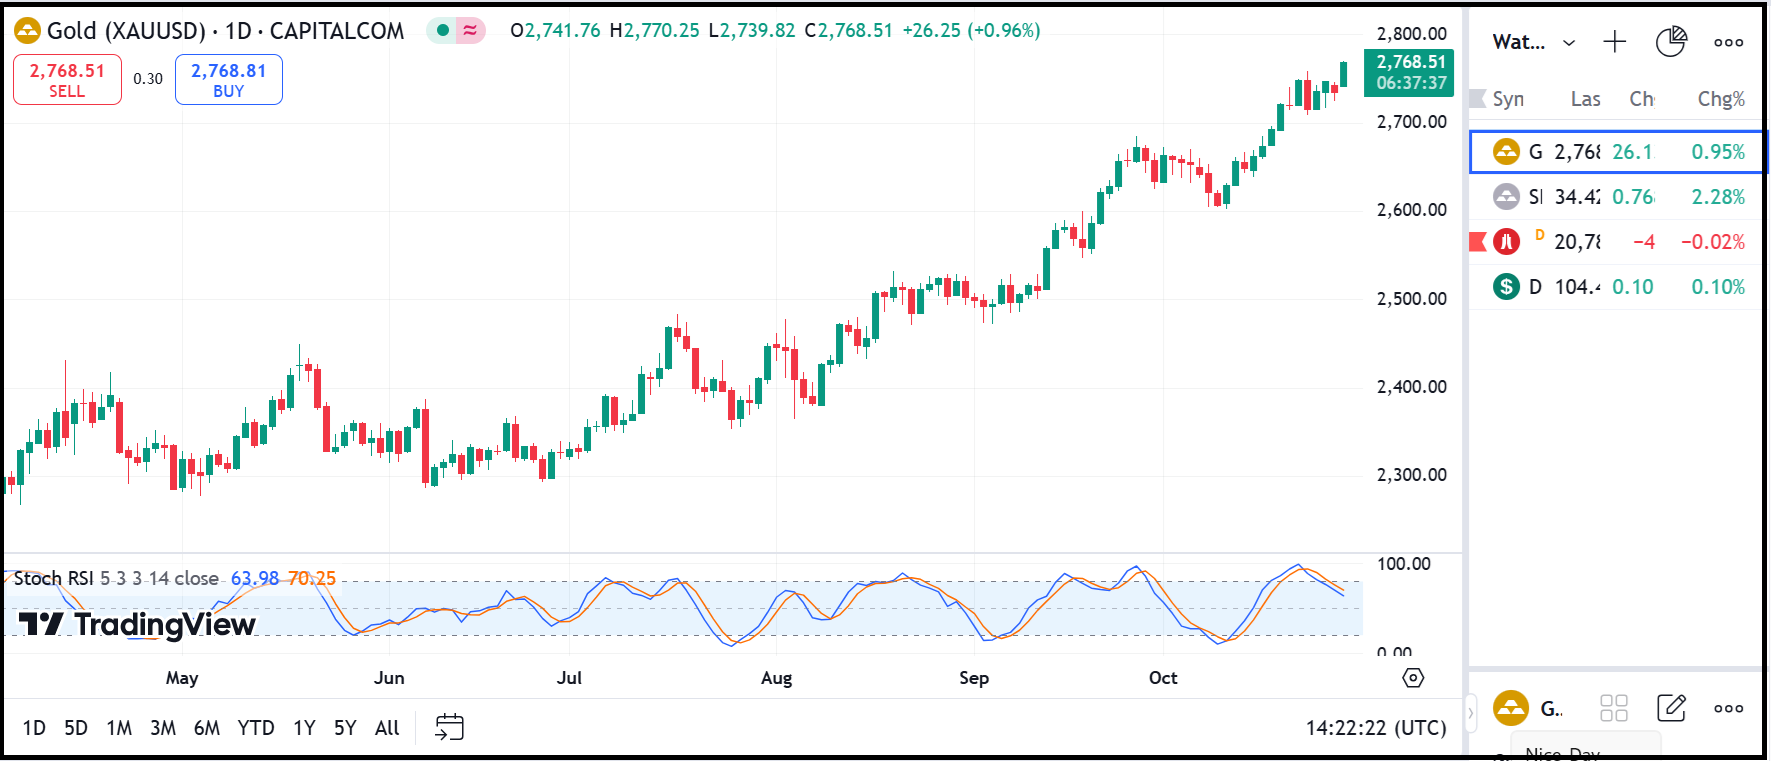Select the Silver row in the watchlist
The height and width of the screenshot is (761, 1771).
(1615, 197)
